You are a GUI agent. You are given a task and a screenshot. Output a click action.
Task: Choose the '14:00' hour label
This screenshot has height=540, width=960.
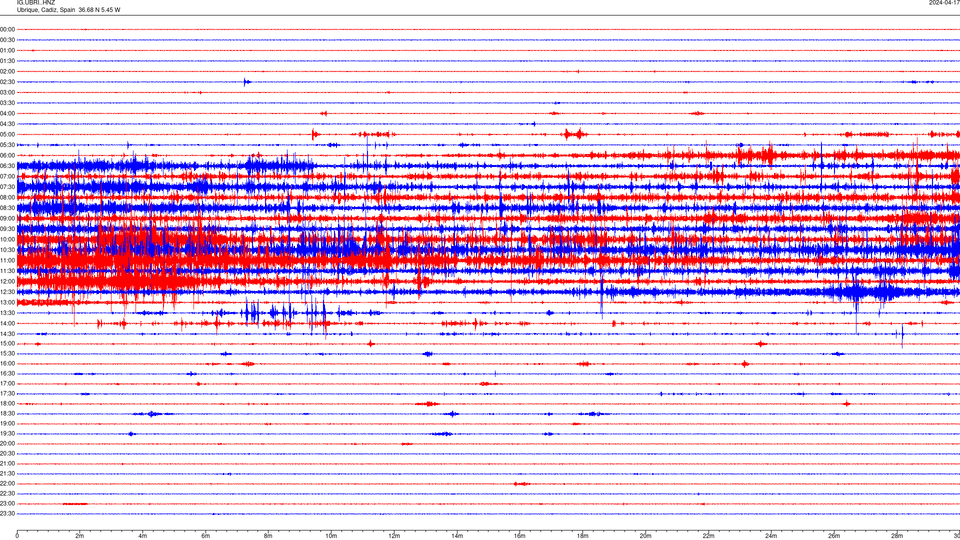pyautogui.click(x=7, y=323)
